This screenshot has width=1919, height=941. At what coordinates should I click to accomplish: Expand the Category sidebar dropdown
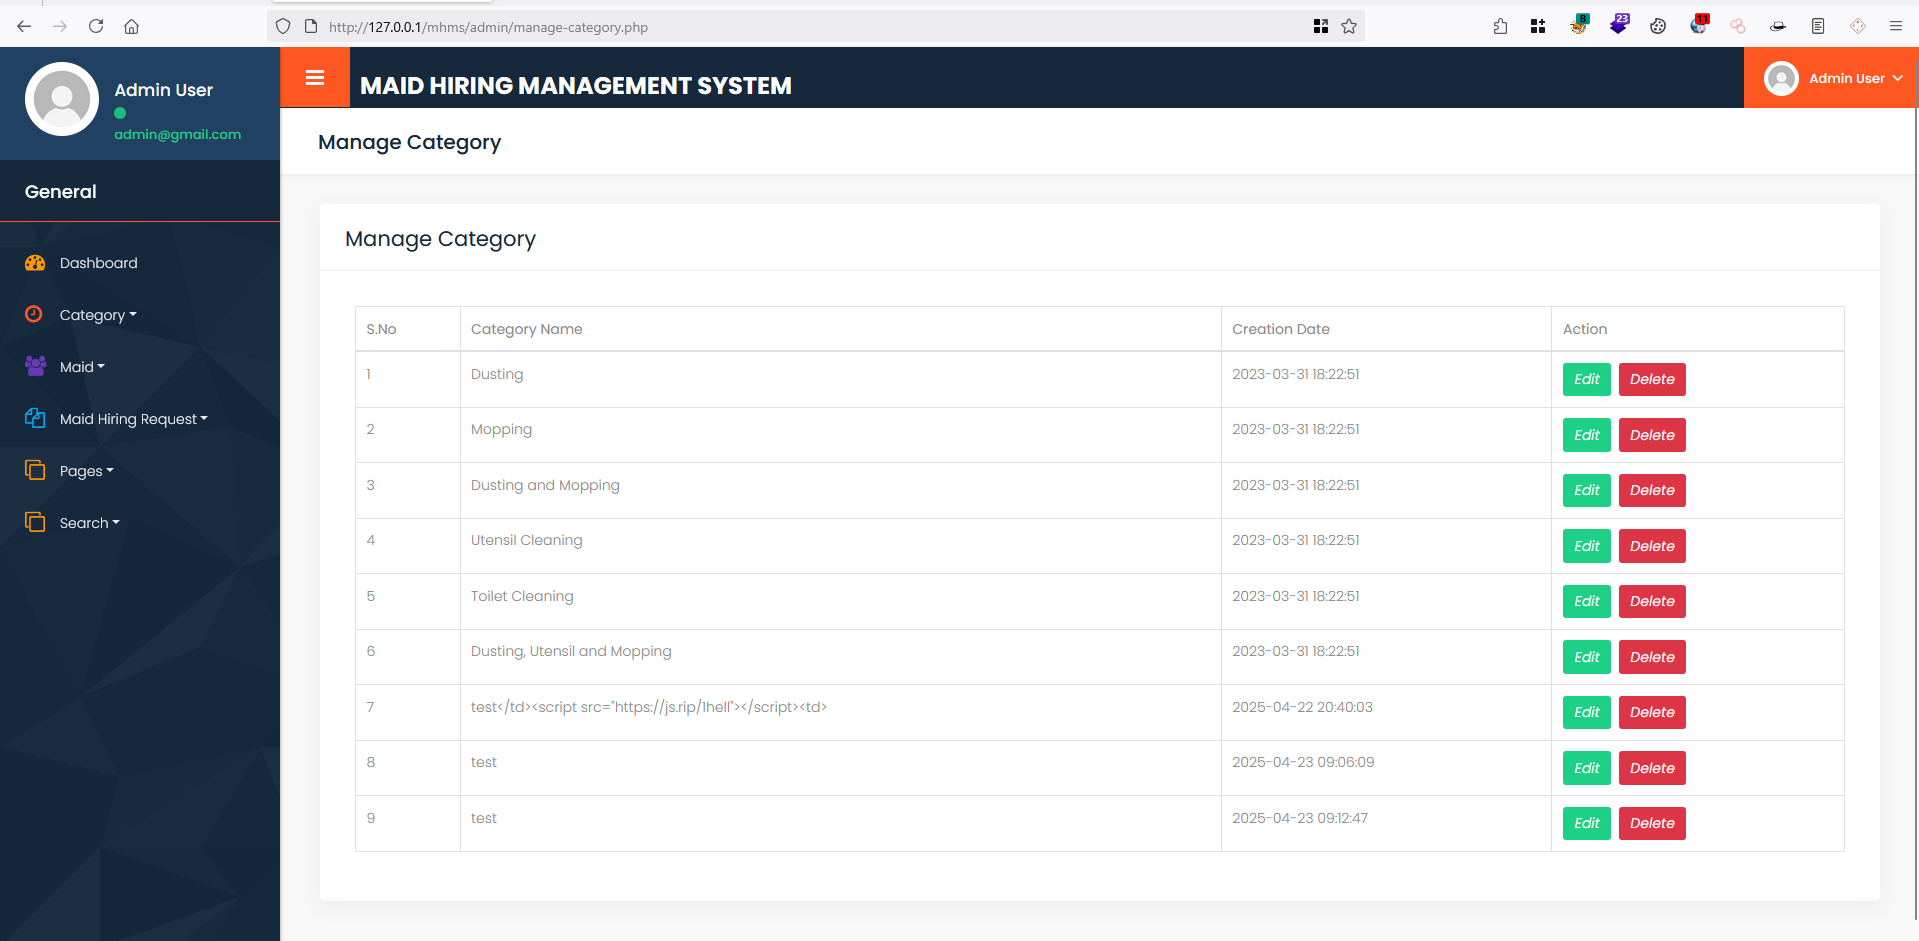click(98, 315)
